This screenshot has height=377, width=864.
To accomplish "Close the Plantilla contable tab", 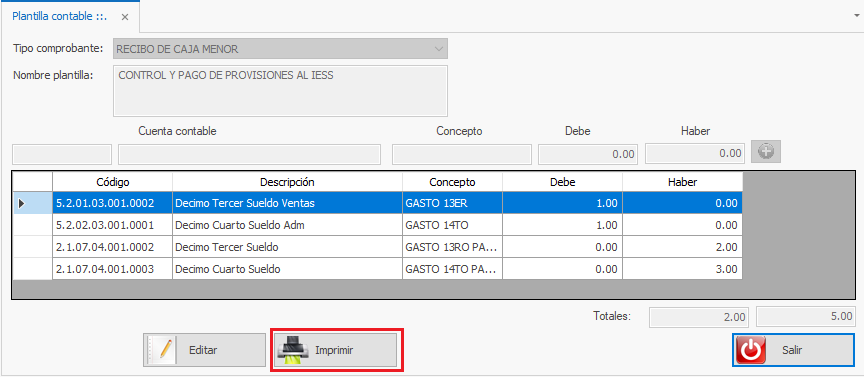I will click(x=125, y=17).
